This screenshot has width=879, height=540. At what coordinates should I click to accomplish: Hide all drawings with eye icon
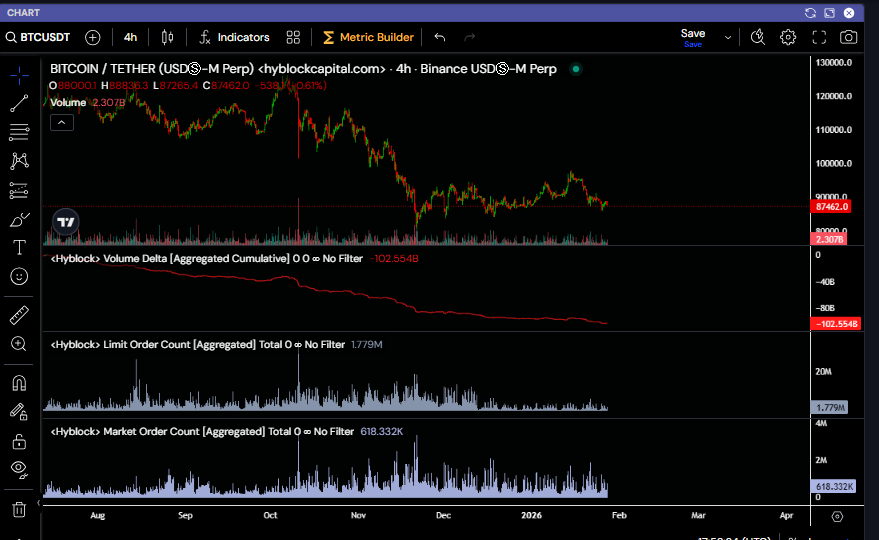19,469
